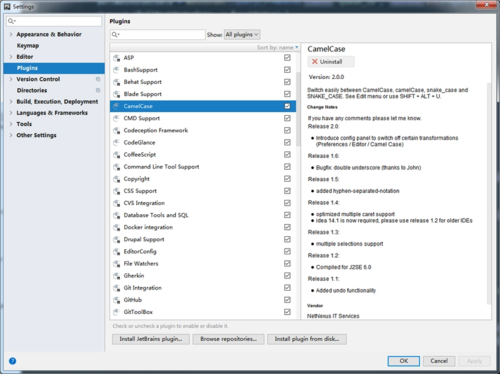Expand the Tools settings node

pyautogui.click(x=11, y=124)
